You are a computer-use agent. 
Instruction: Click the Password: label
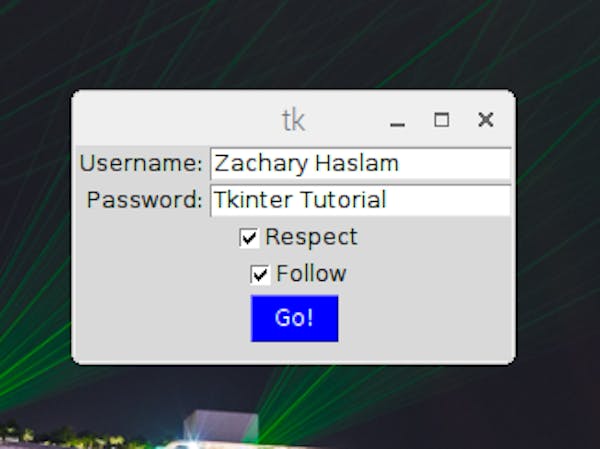145,200
